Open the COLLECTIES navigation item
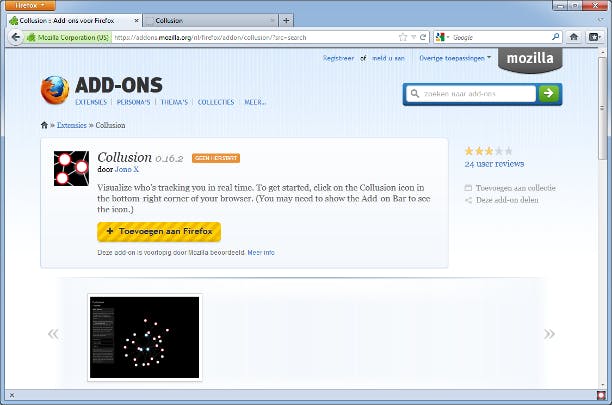612x405 pixels. click(x=216, y=102)
